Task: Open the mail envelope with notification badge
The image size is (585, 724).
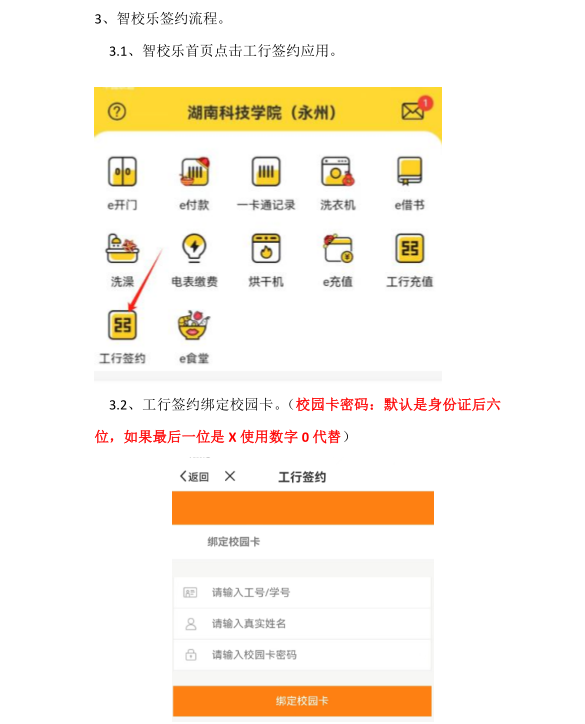Action: (416, 109)
